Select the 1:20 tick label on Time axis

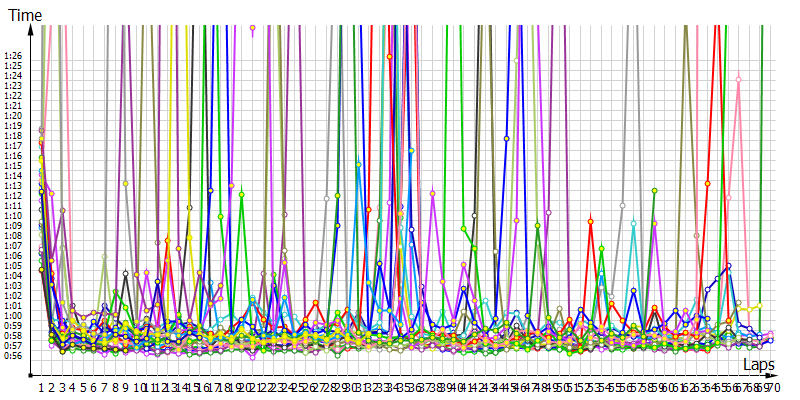13,116
